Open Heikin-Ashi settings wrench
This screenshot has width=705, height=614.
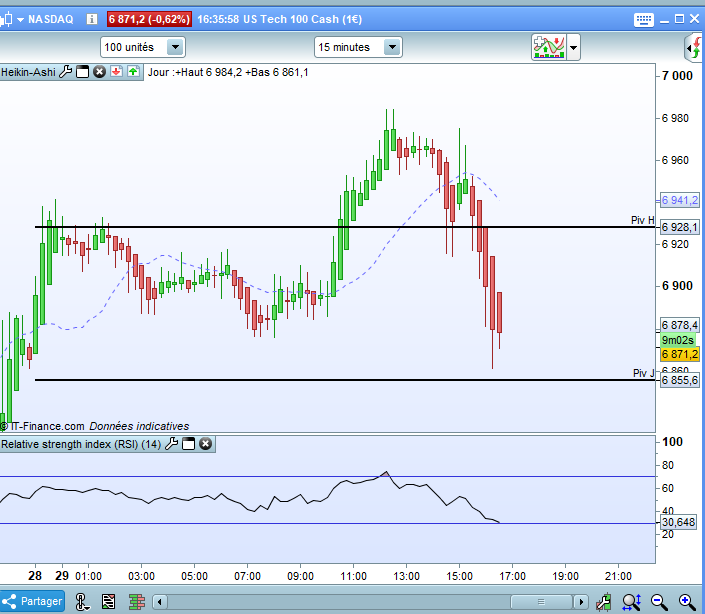click(x=66, y=72)
